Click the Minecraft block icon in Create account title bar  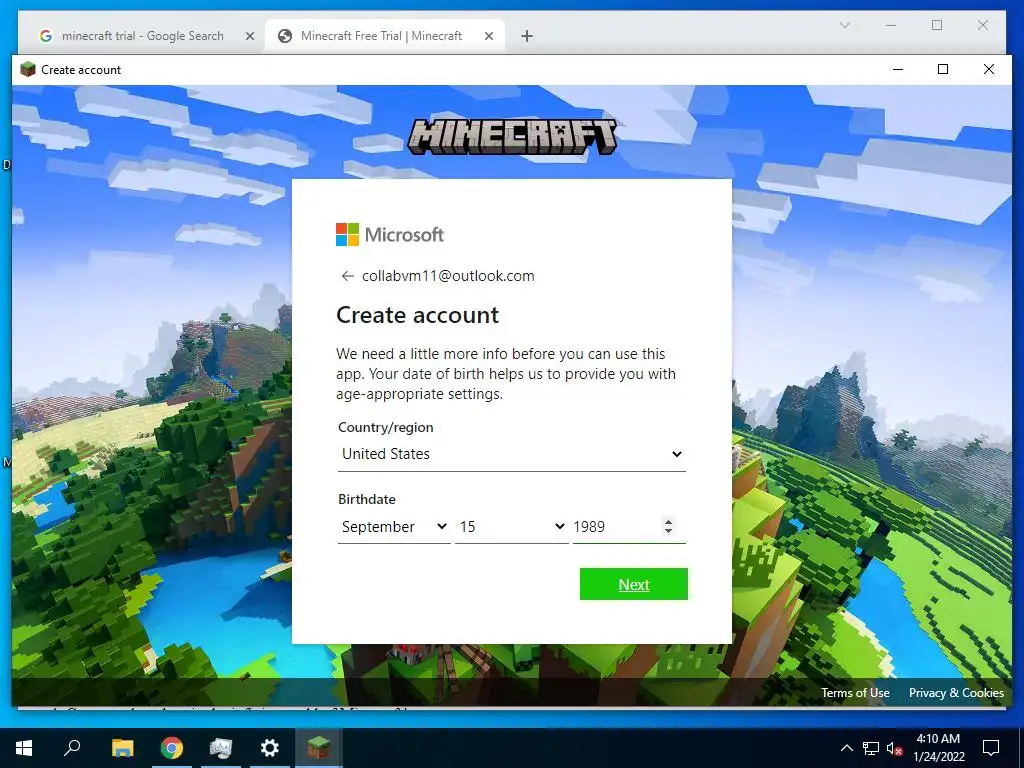point(27,69)
